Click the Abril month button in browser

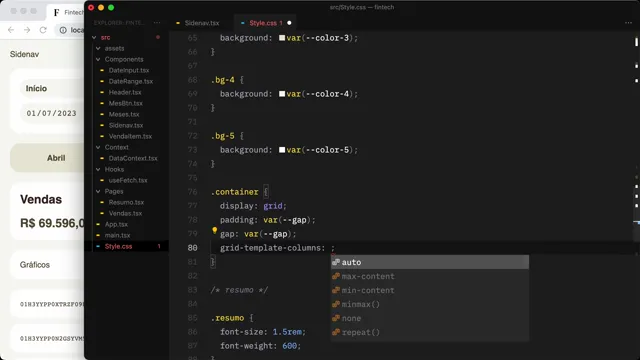pyautogui.click(x=47, y=158)
